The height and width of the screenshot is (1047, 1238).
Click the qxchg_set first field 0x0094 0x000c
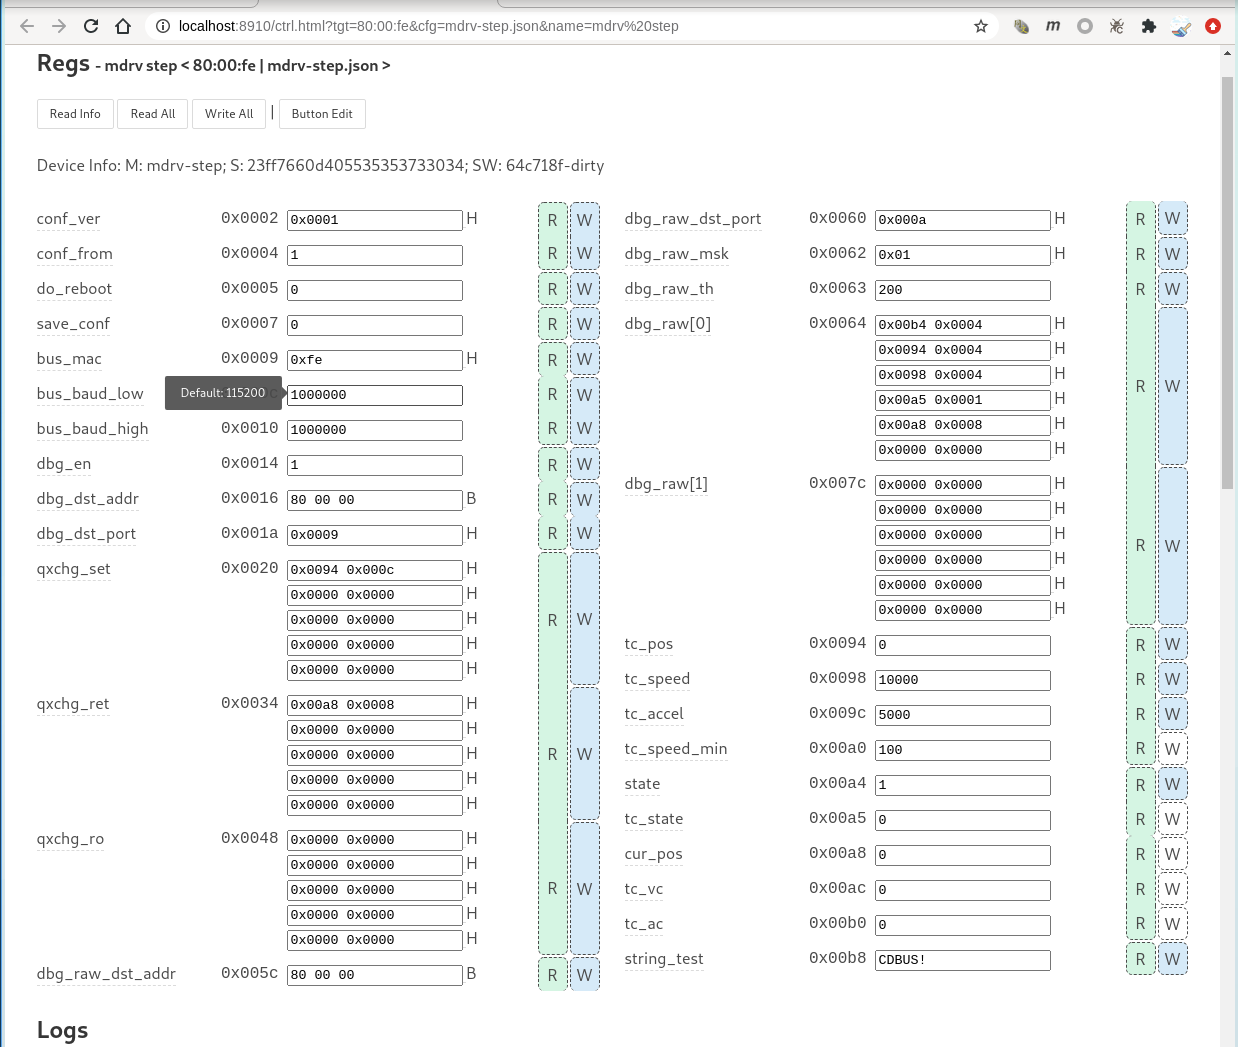[x=375, y=570]
